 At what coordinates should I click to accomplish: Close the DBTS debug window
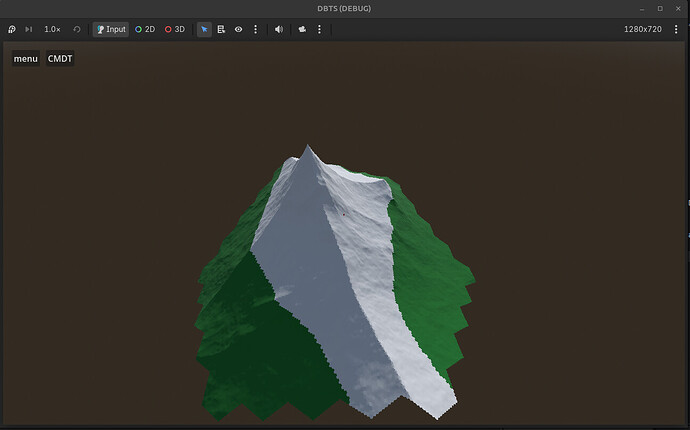(678, 9)
